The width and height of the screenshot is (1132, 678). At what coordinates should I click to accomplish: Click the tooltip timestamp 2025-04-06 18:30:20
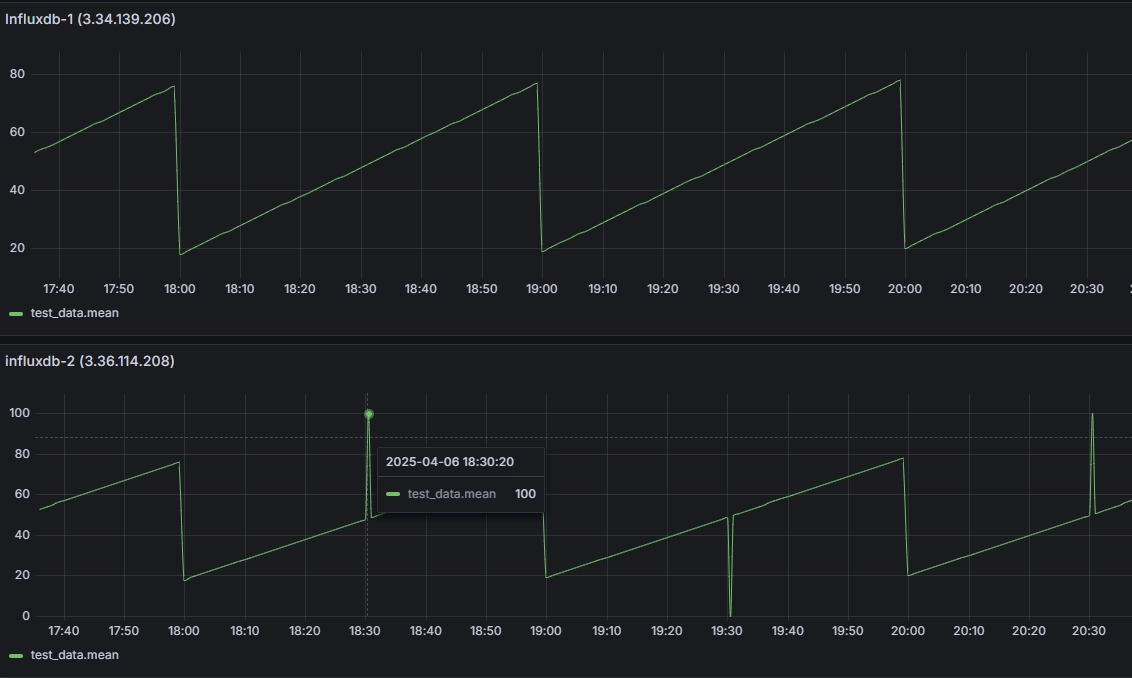click(x=449, y=461)
